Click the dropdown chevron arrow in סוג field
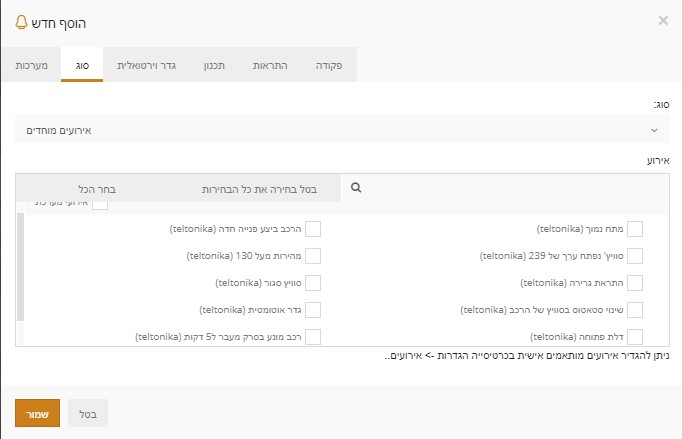 click(654, 129)
